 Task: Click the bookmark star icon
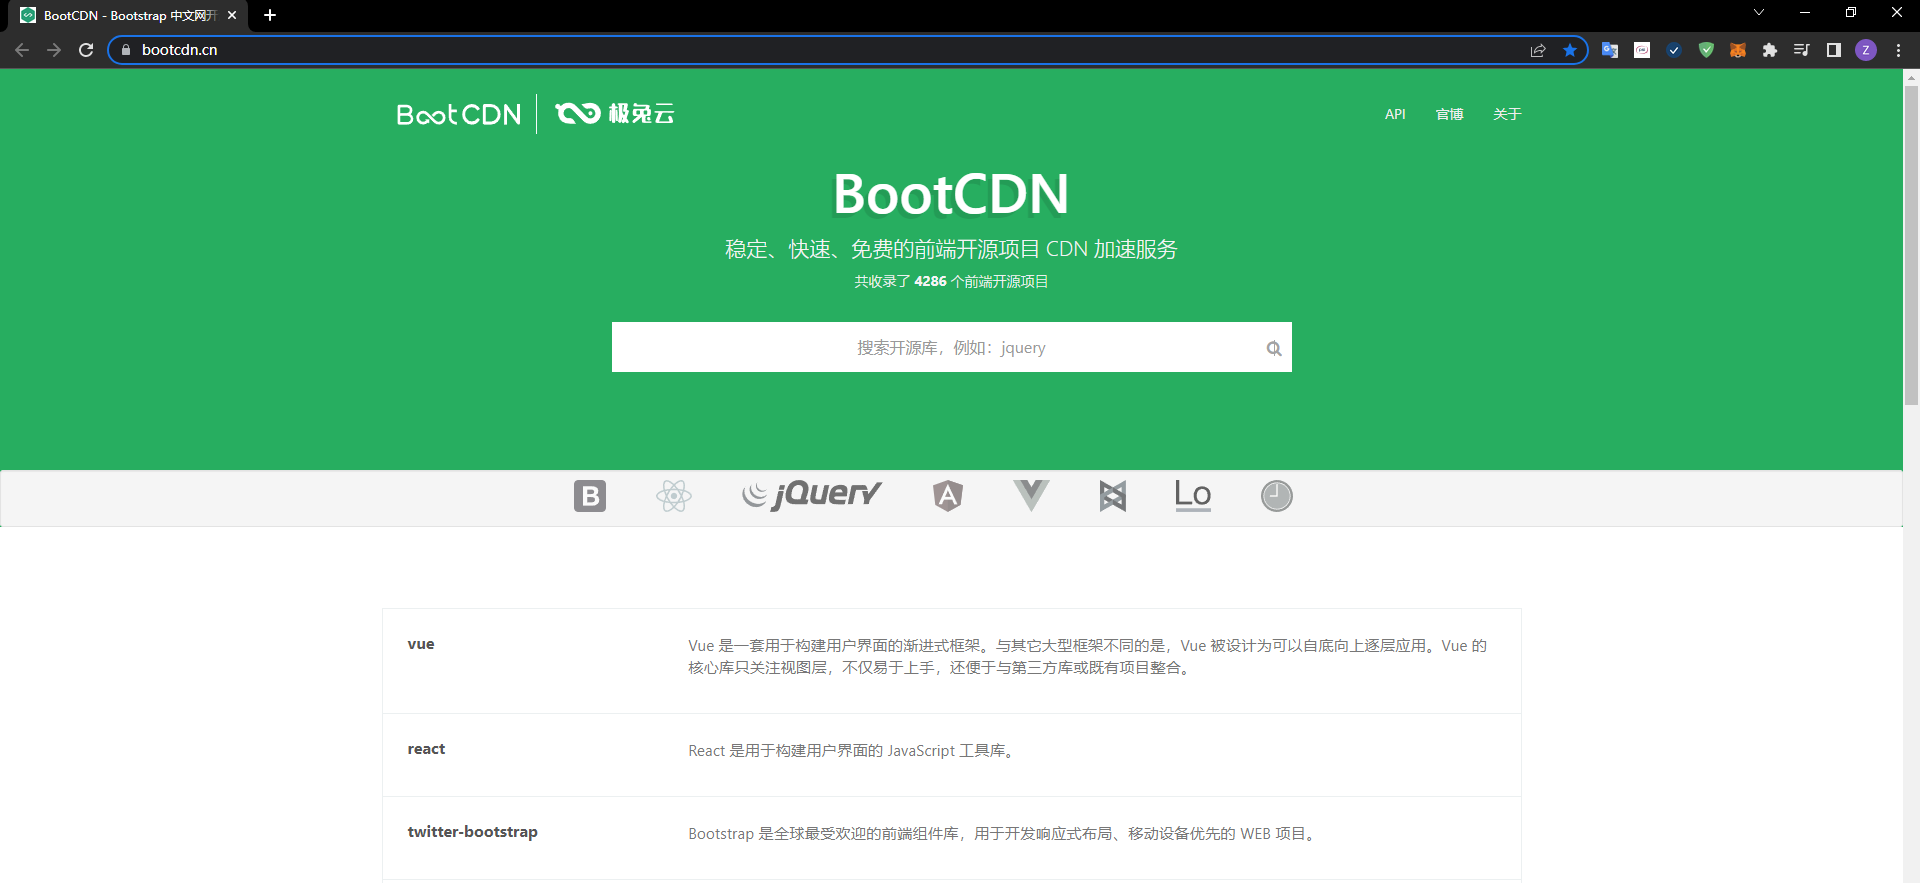1570,50
